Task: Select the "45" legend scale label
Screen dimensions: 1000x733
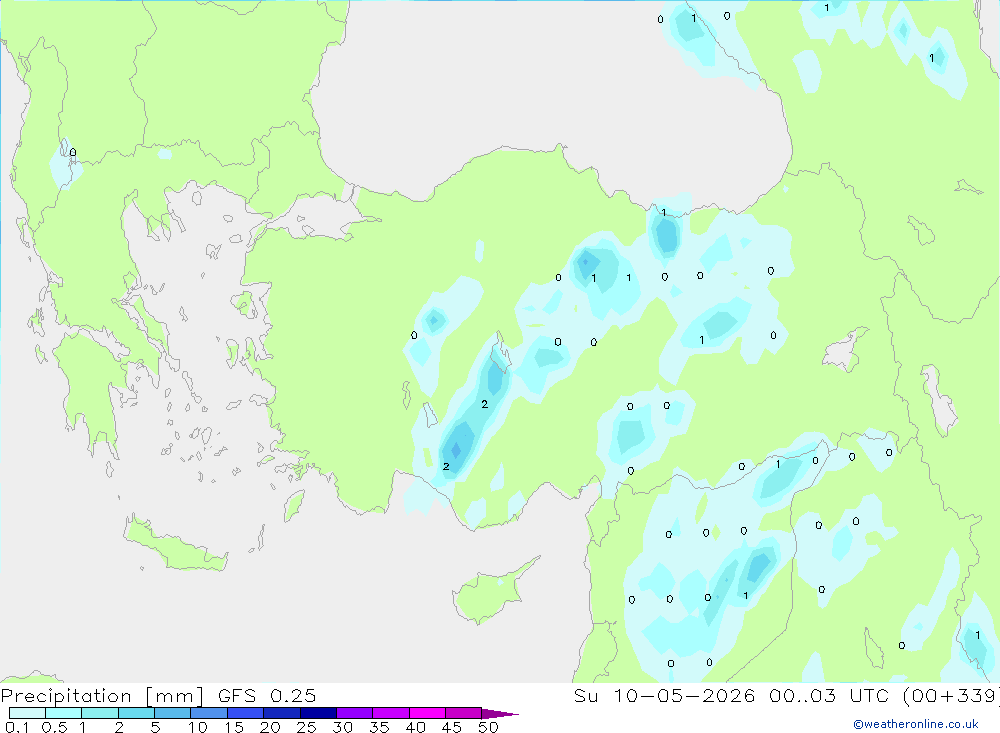Action: tap(452, 727)
